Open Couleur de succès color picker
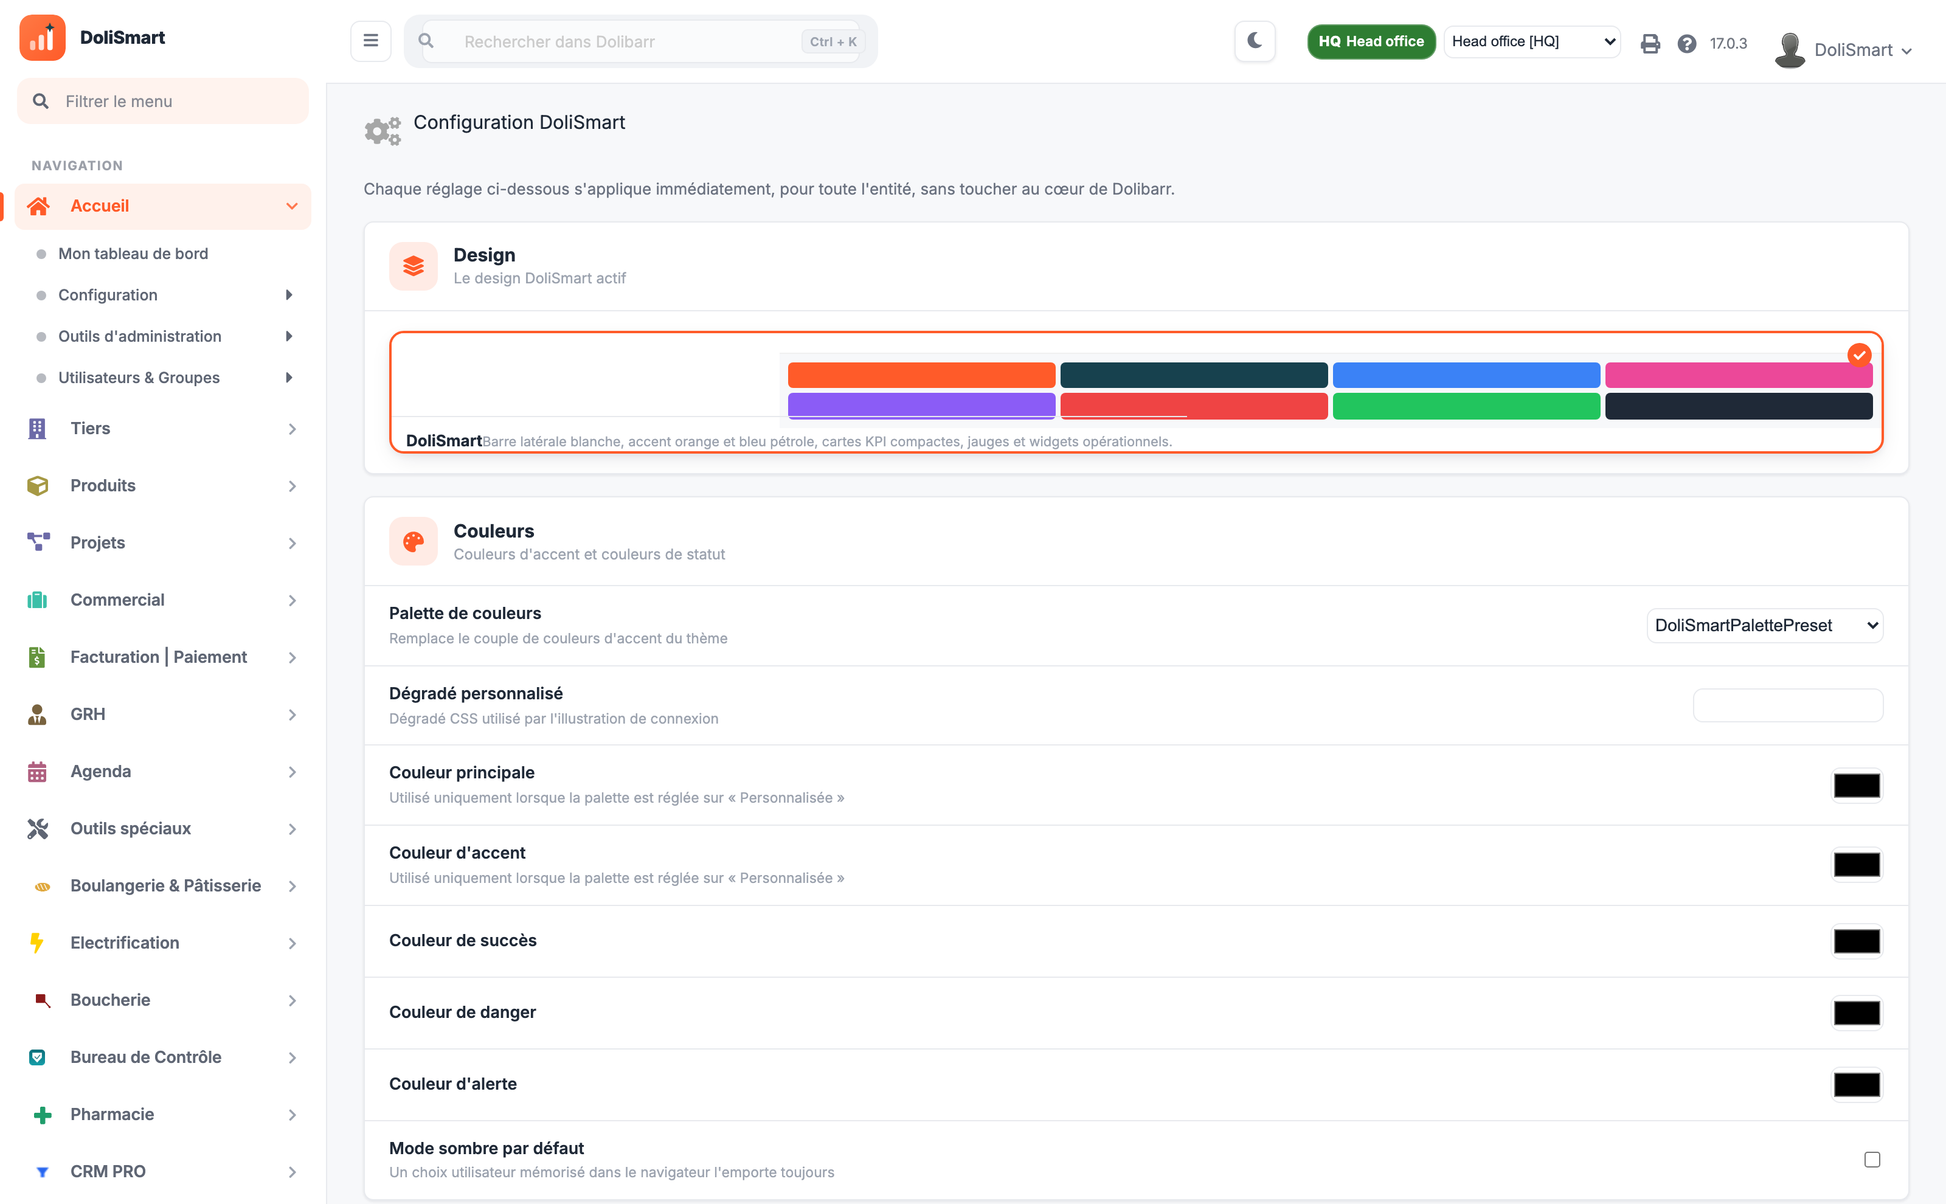The image size is (1946, 1204). click(1857, 941)
